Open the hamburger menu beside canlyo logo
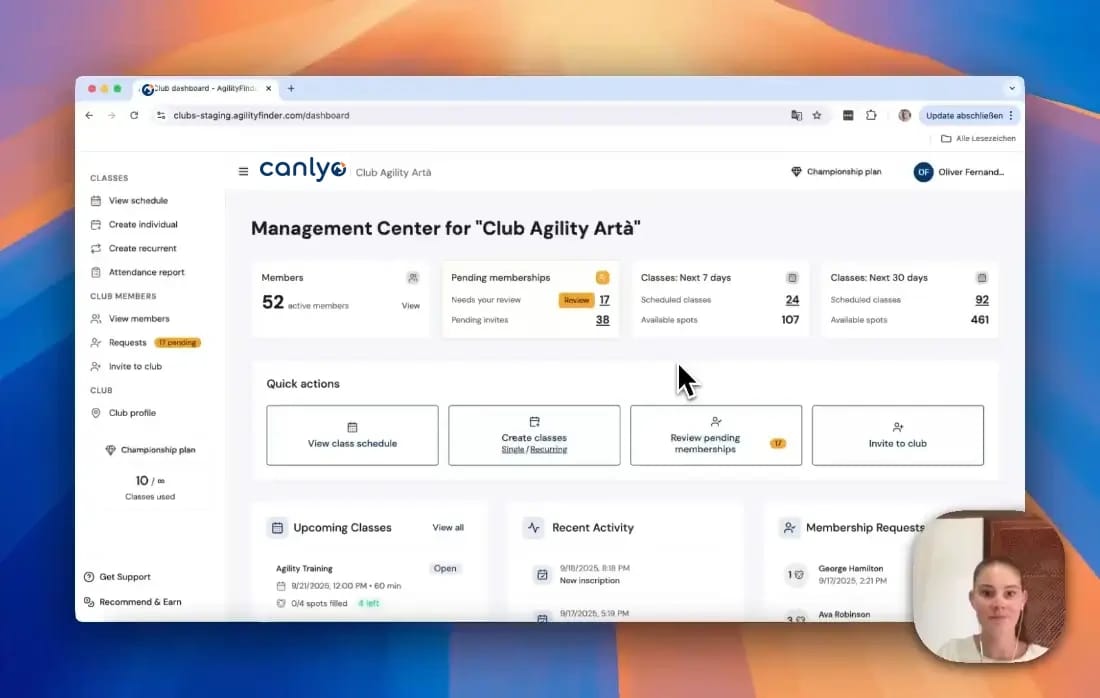 click(243, 171)
